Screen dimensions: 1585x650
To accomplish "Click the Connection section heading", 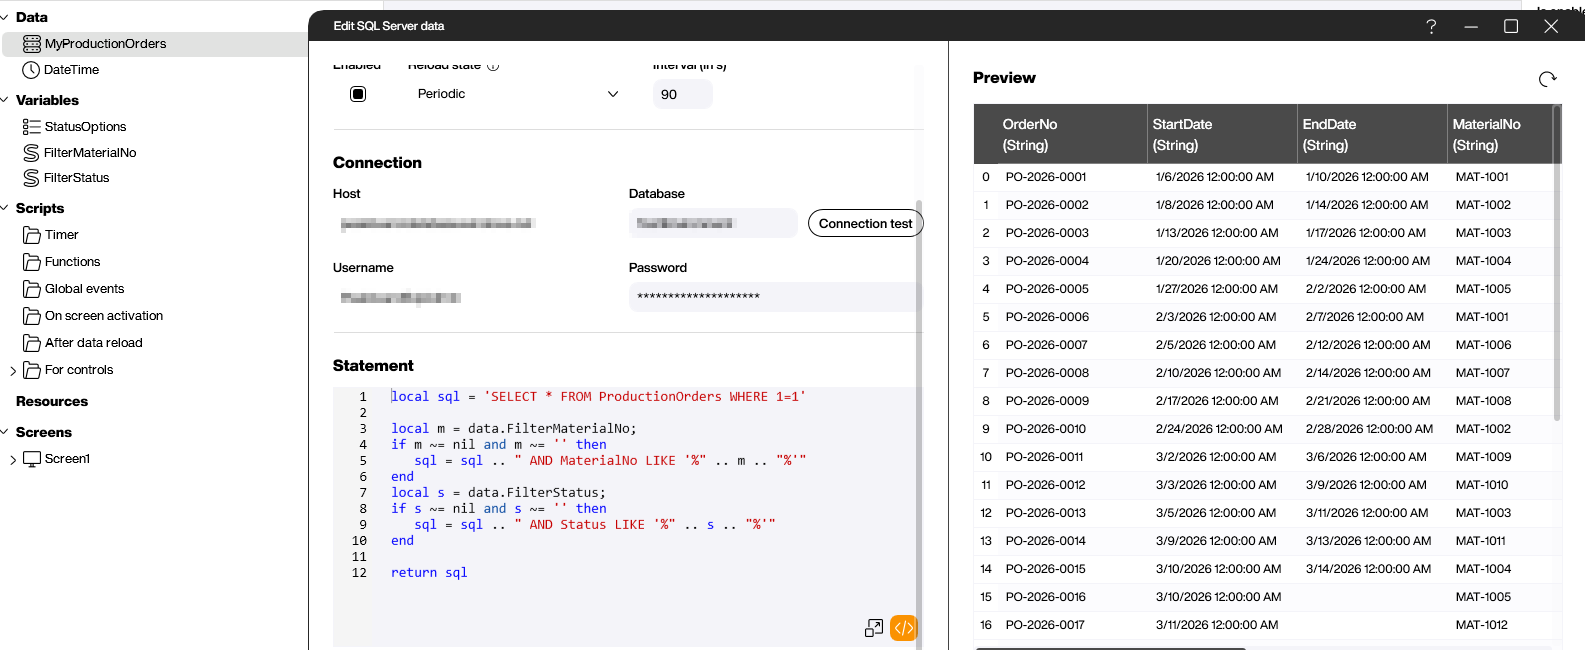I will tap(377, 163).
